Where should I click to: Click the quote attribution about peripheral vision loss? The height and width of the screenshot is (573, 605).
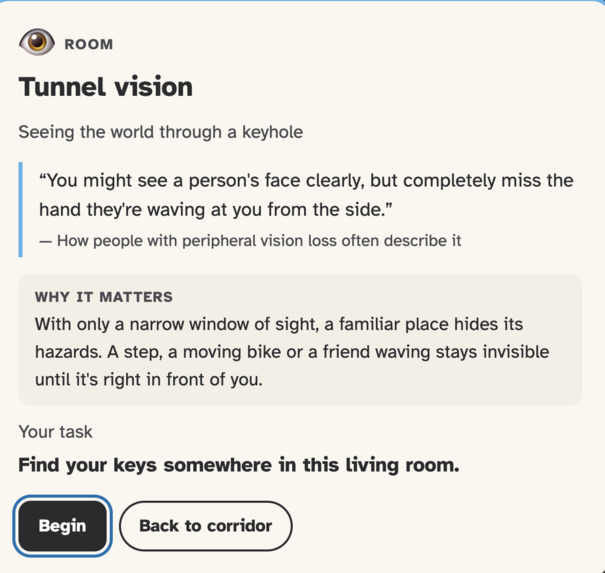tap(250, 241)
